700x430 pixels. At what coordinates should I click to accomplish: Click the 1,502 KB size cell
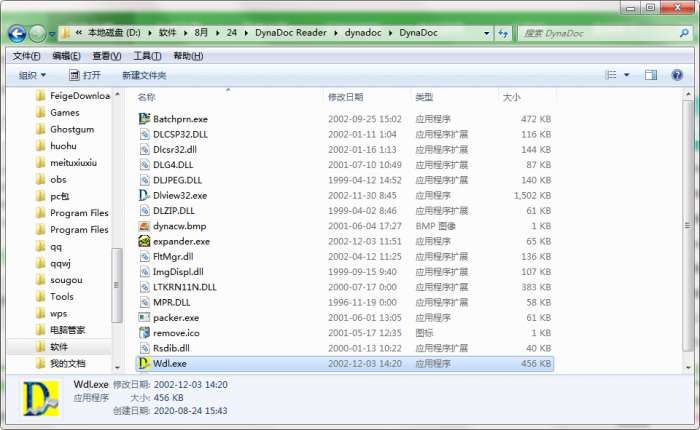(532, 196)
